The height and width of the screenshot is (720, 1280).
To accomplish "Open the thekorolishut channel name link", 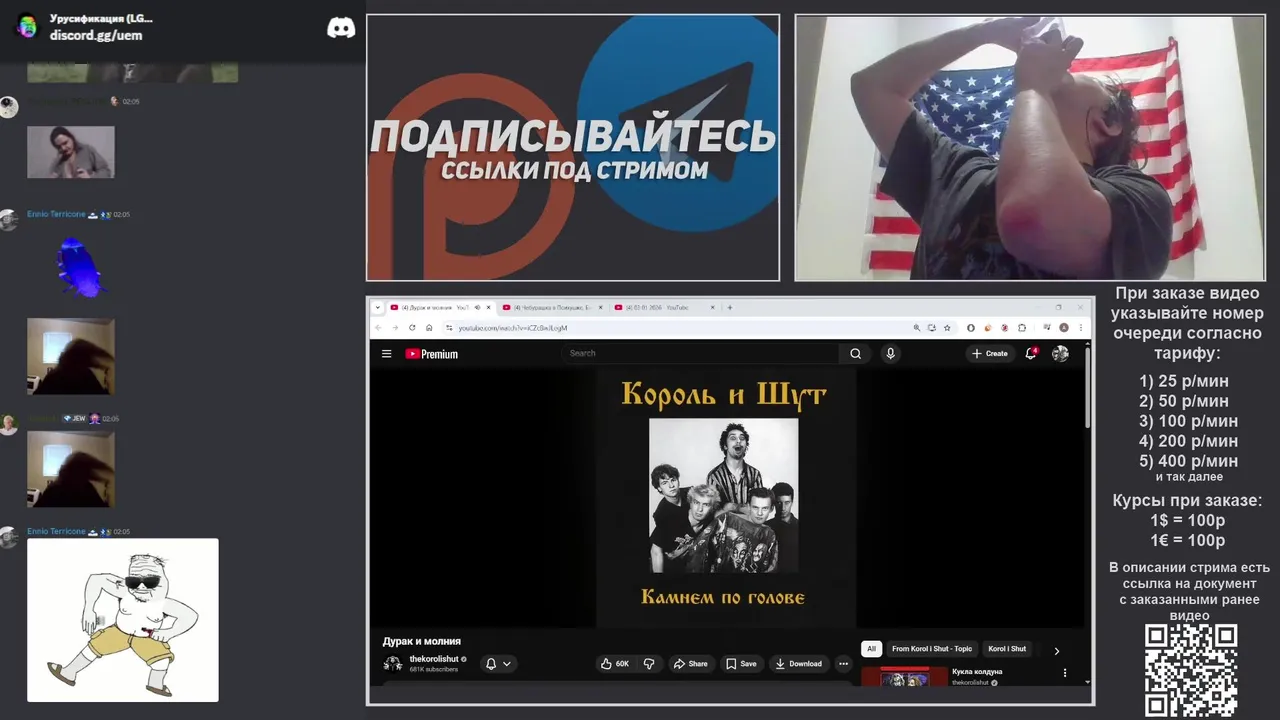I will coord(434,659).
